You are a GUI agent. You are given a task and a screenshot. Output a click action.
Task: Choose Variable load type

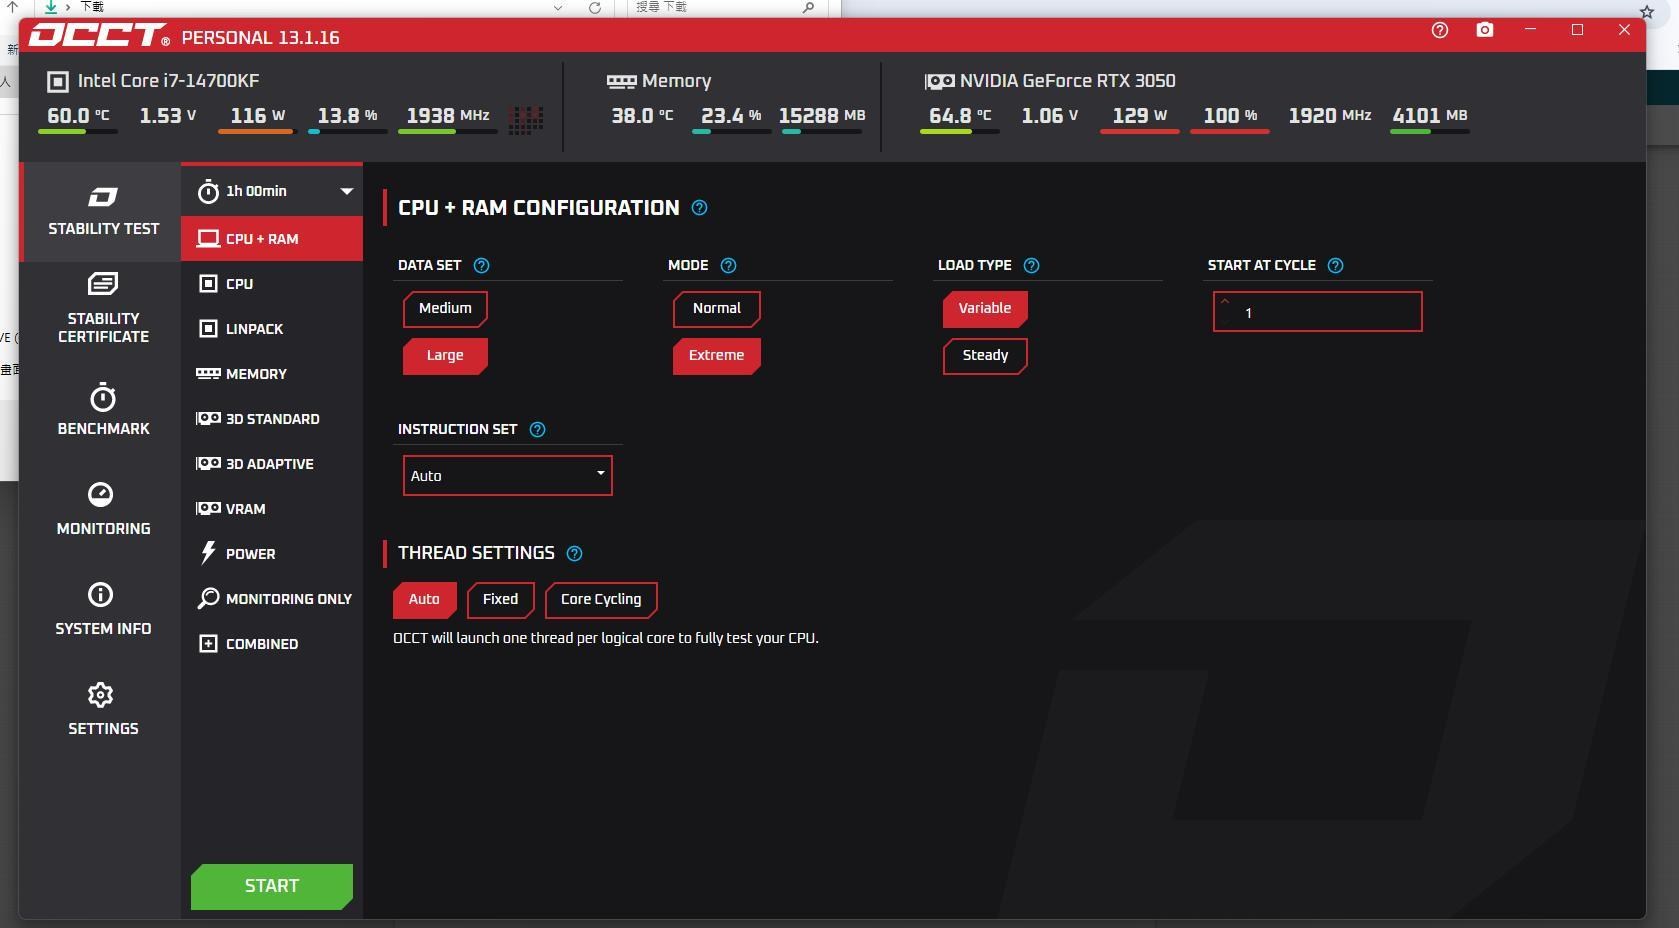[985, 308]
